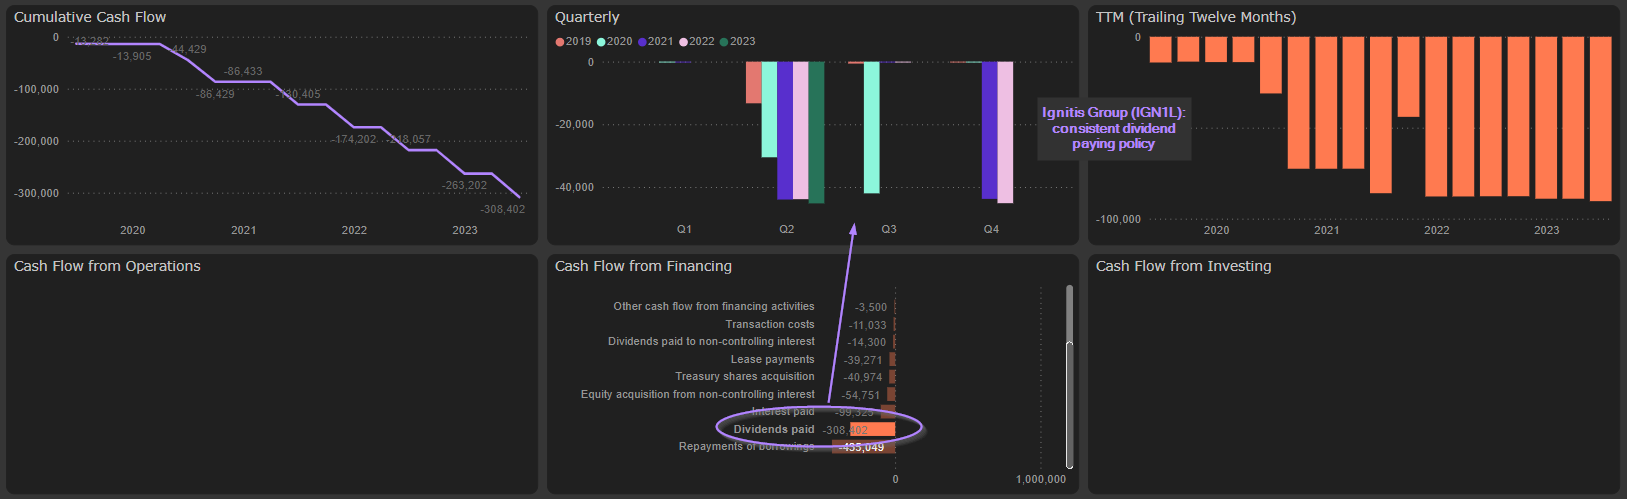1627x499 pixels.
Task: Select the Dividends paid bar
Action: click(872, 430)
